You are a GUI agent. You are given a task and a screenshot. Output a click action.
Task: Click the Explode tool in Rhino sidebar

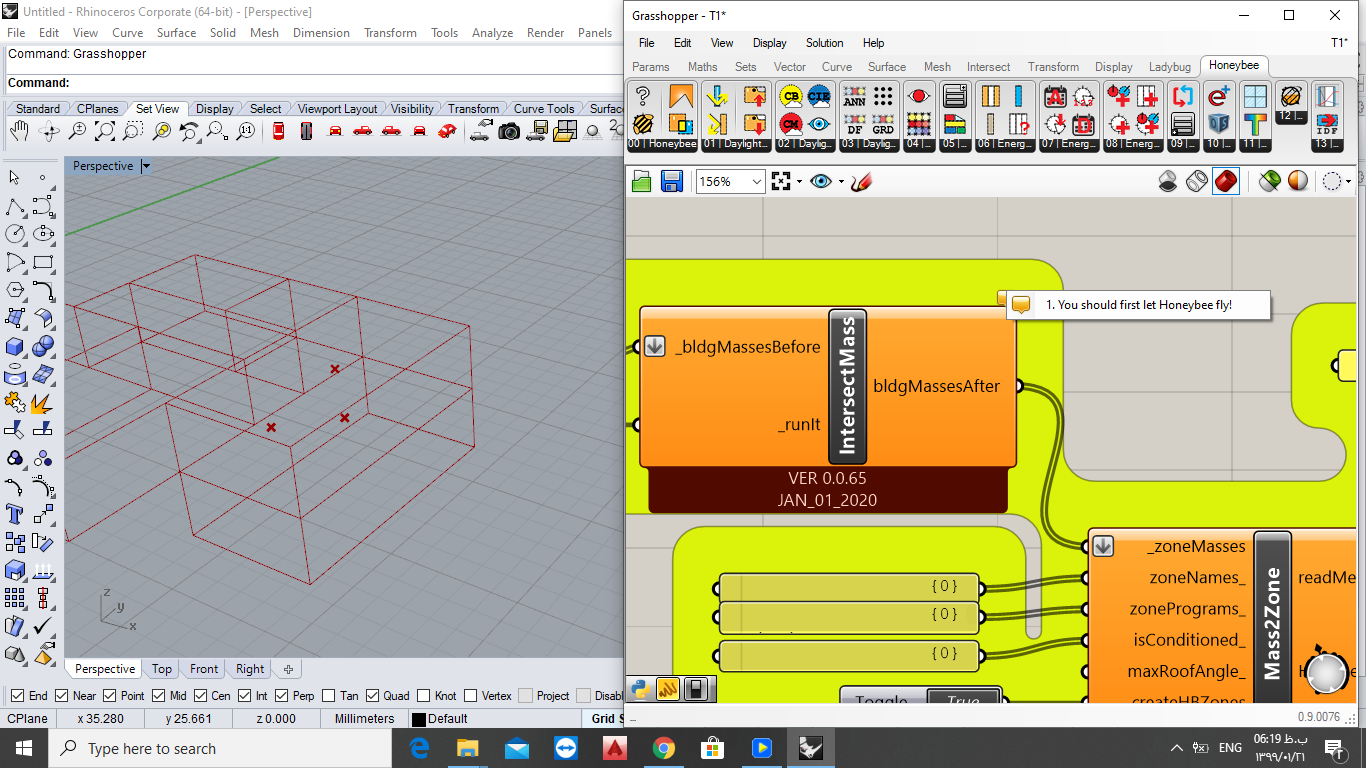pyautogui.click(x=43, y=402)
